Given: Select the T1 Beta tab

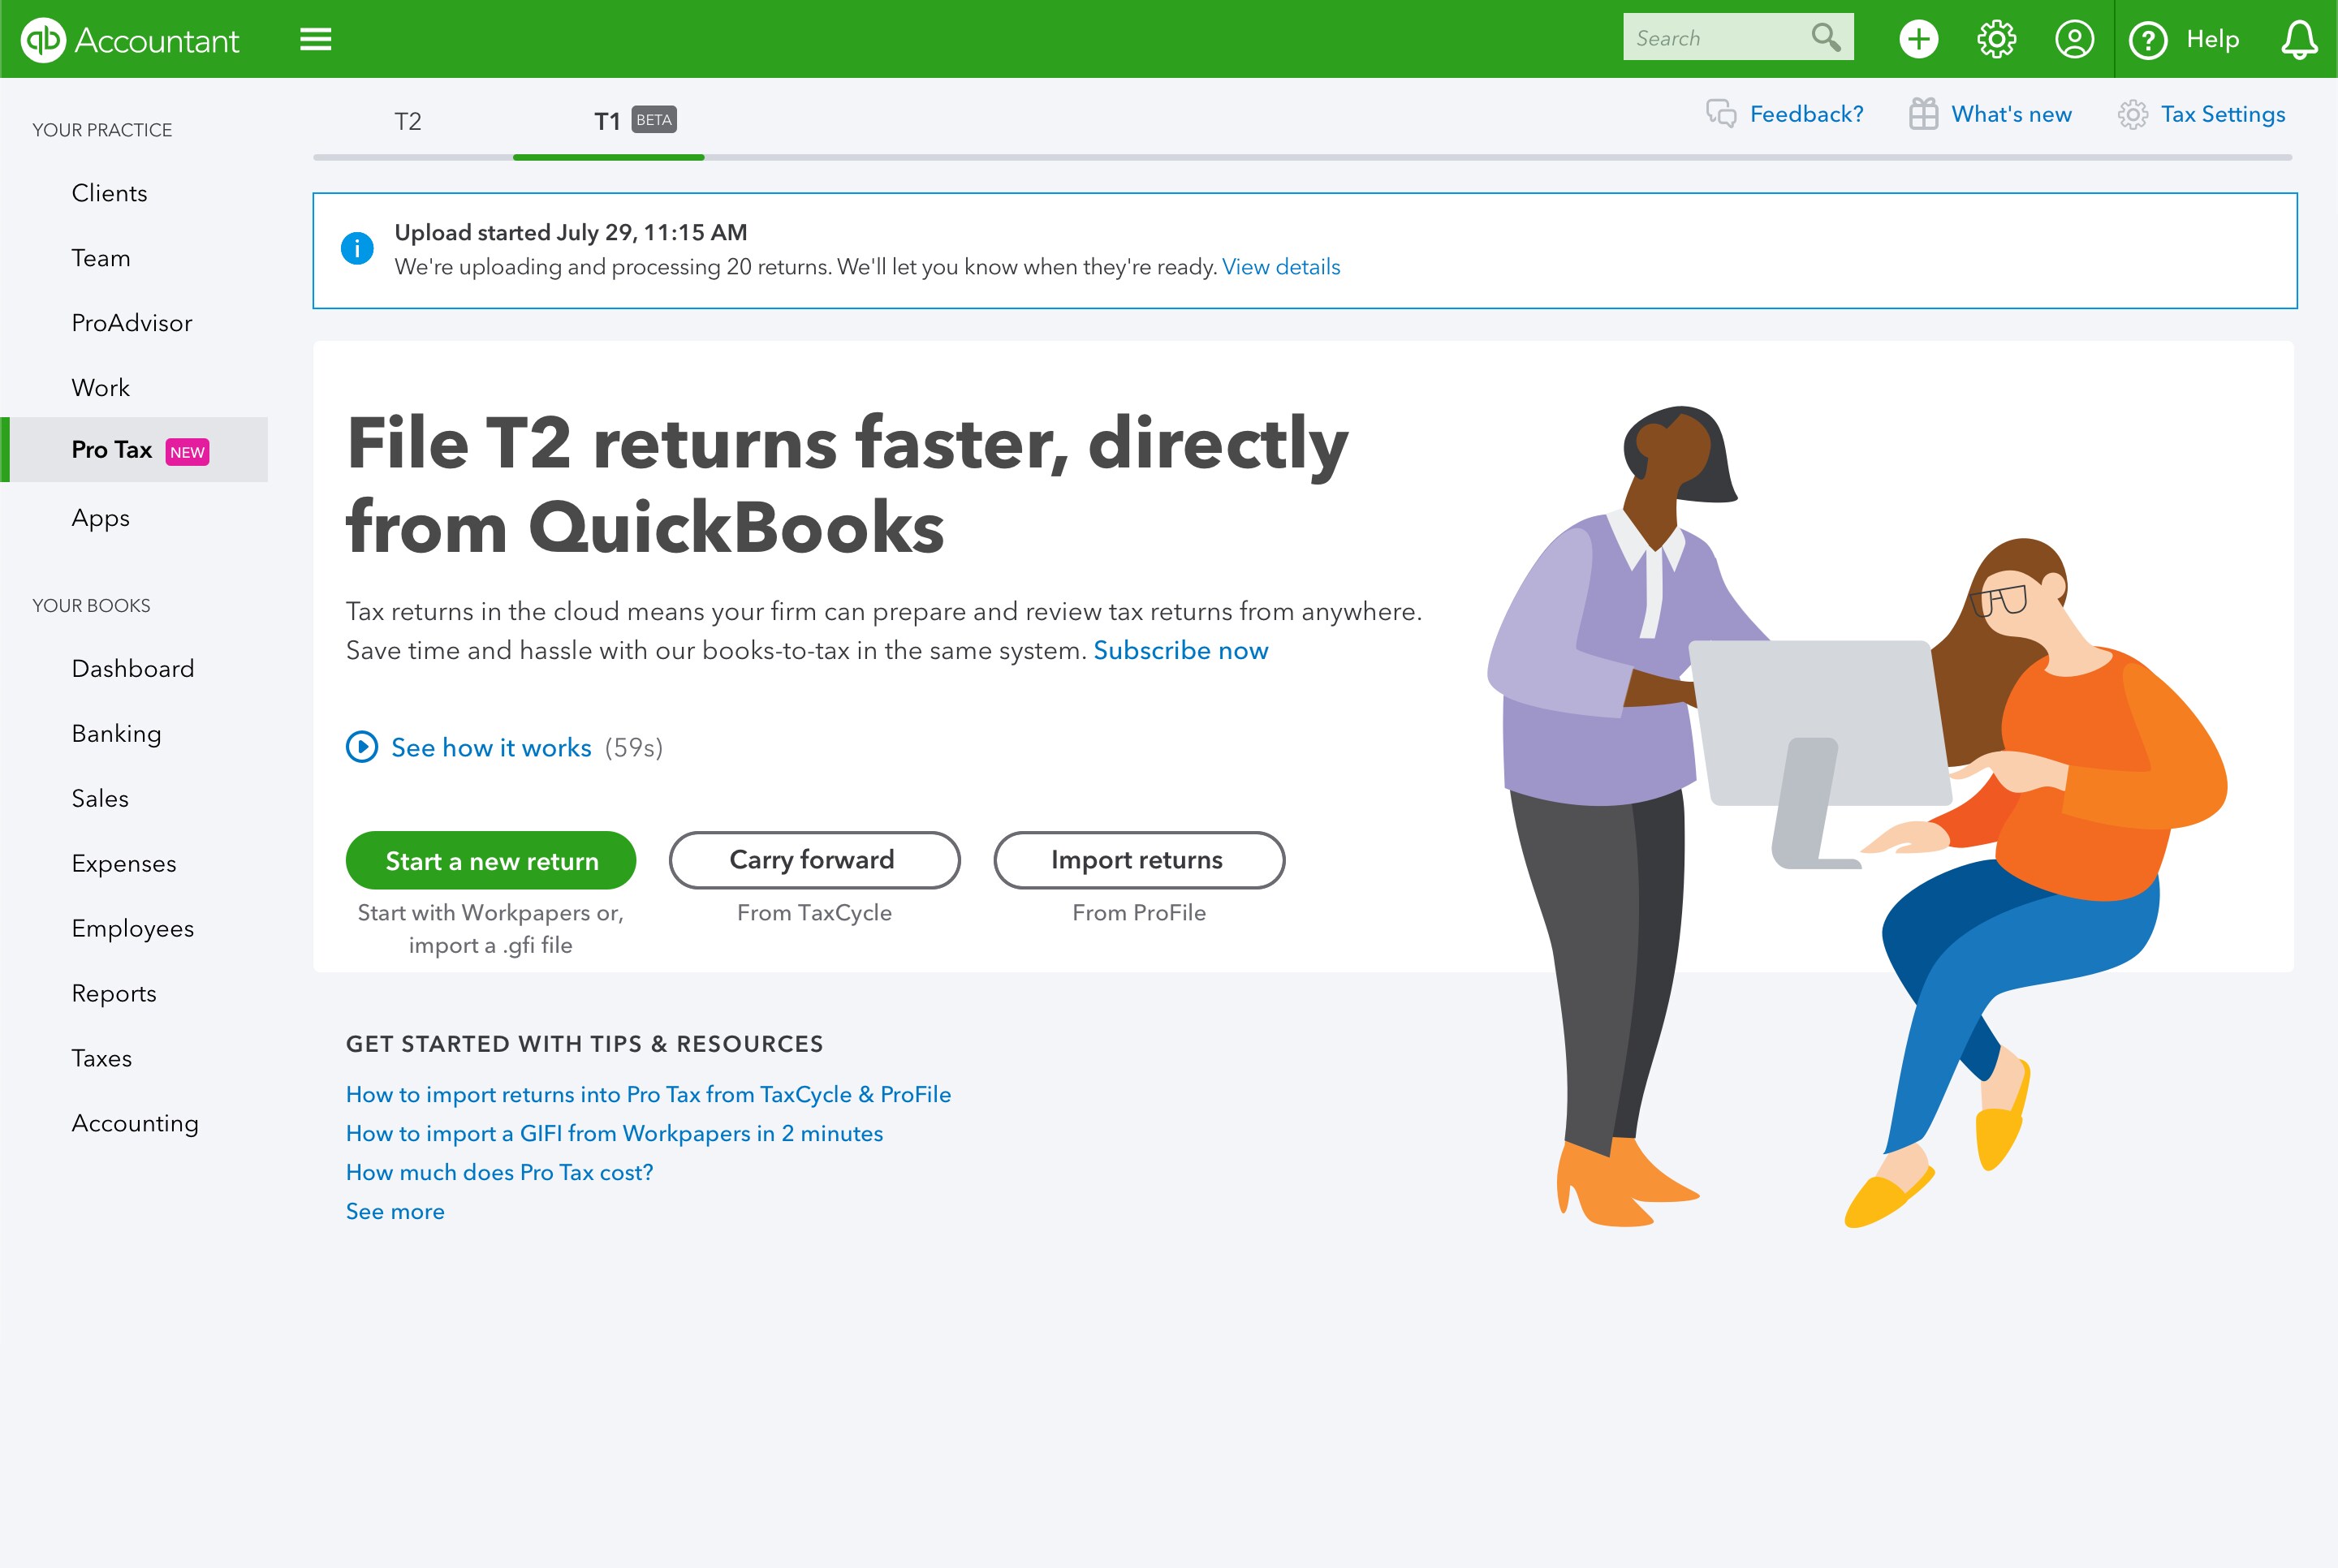Looking at the screenshot, I should [x=634, y=121].
